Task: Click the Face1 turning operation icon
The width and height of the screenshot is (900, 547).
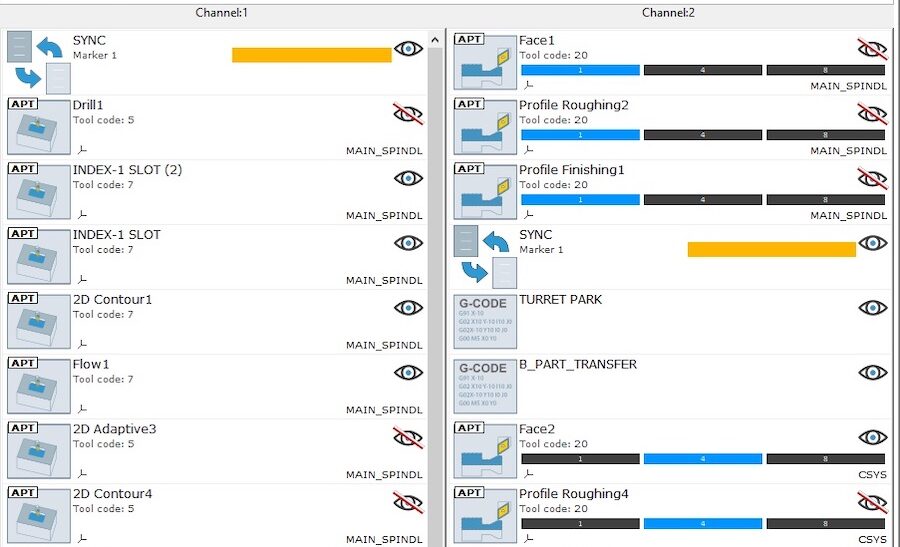Action: 483,62
